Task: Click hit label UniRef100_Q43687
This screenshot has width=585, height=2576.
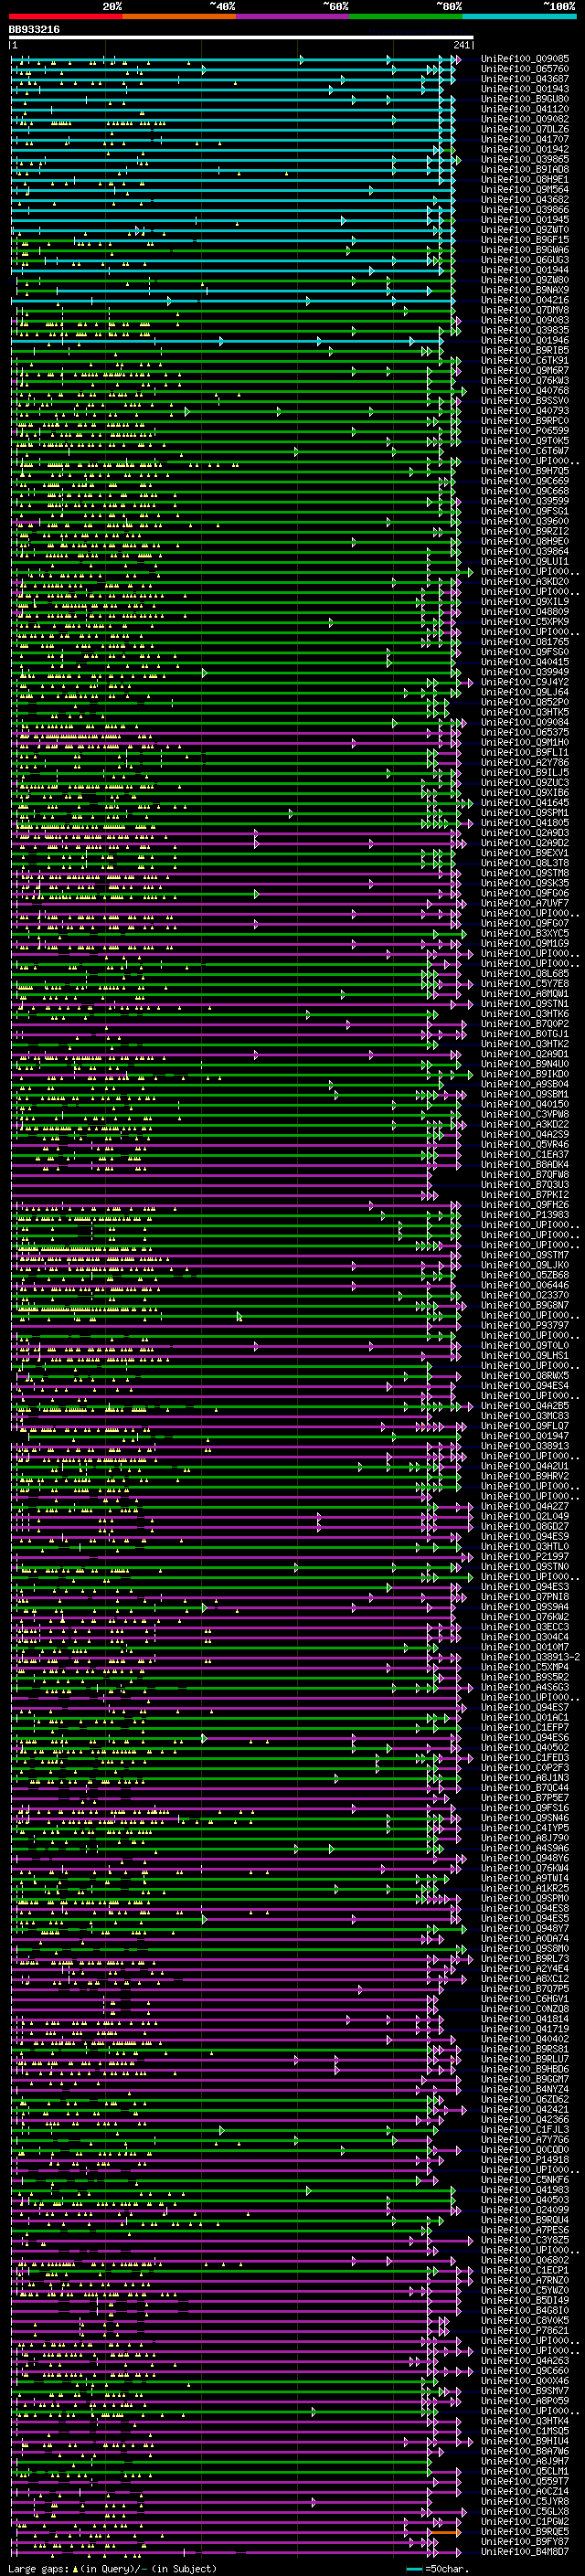Action: point(525,79)
